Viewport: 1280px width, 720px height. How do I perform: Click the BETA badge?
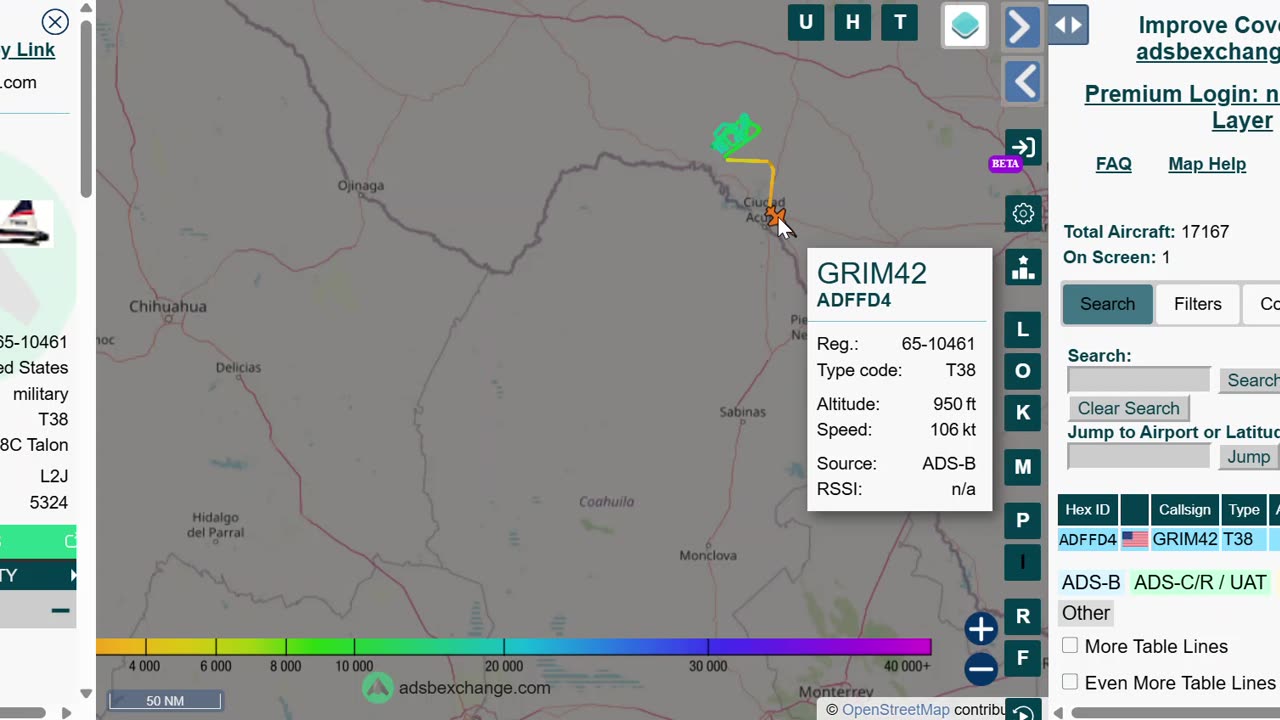click(1004, 163)
